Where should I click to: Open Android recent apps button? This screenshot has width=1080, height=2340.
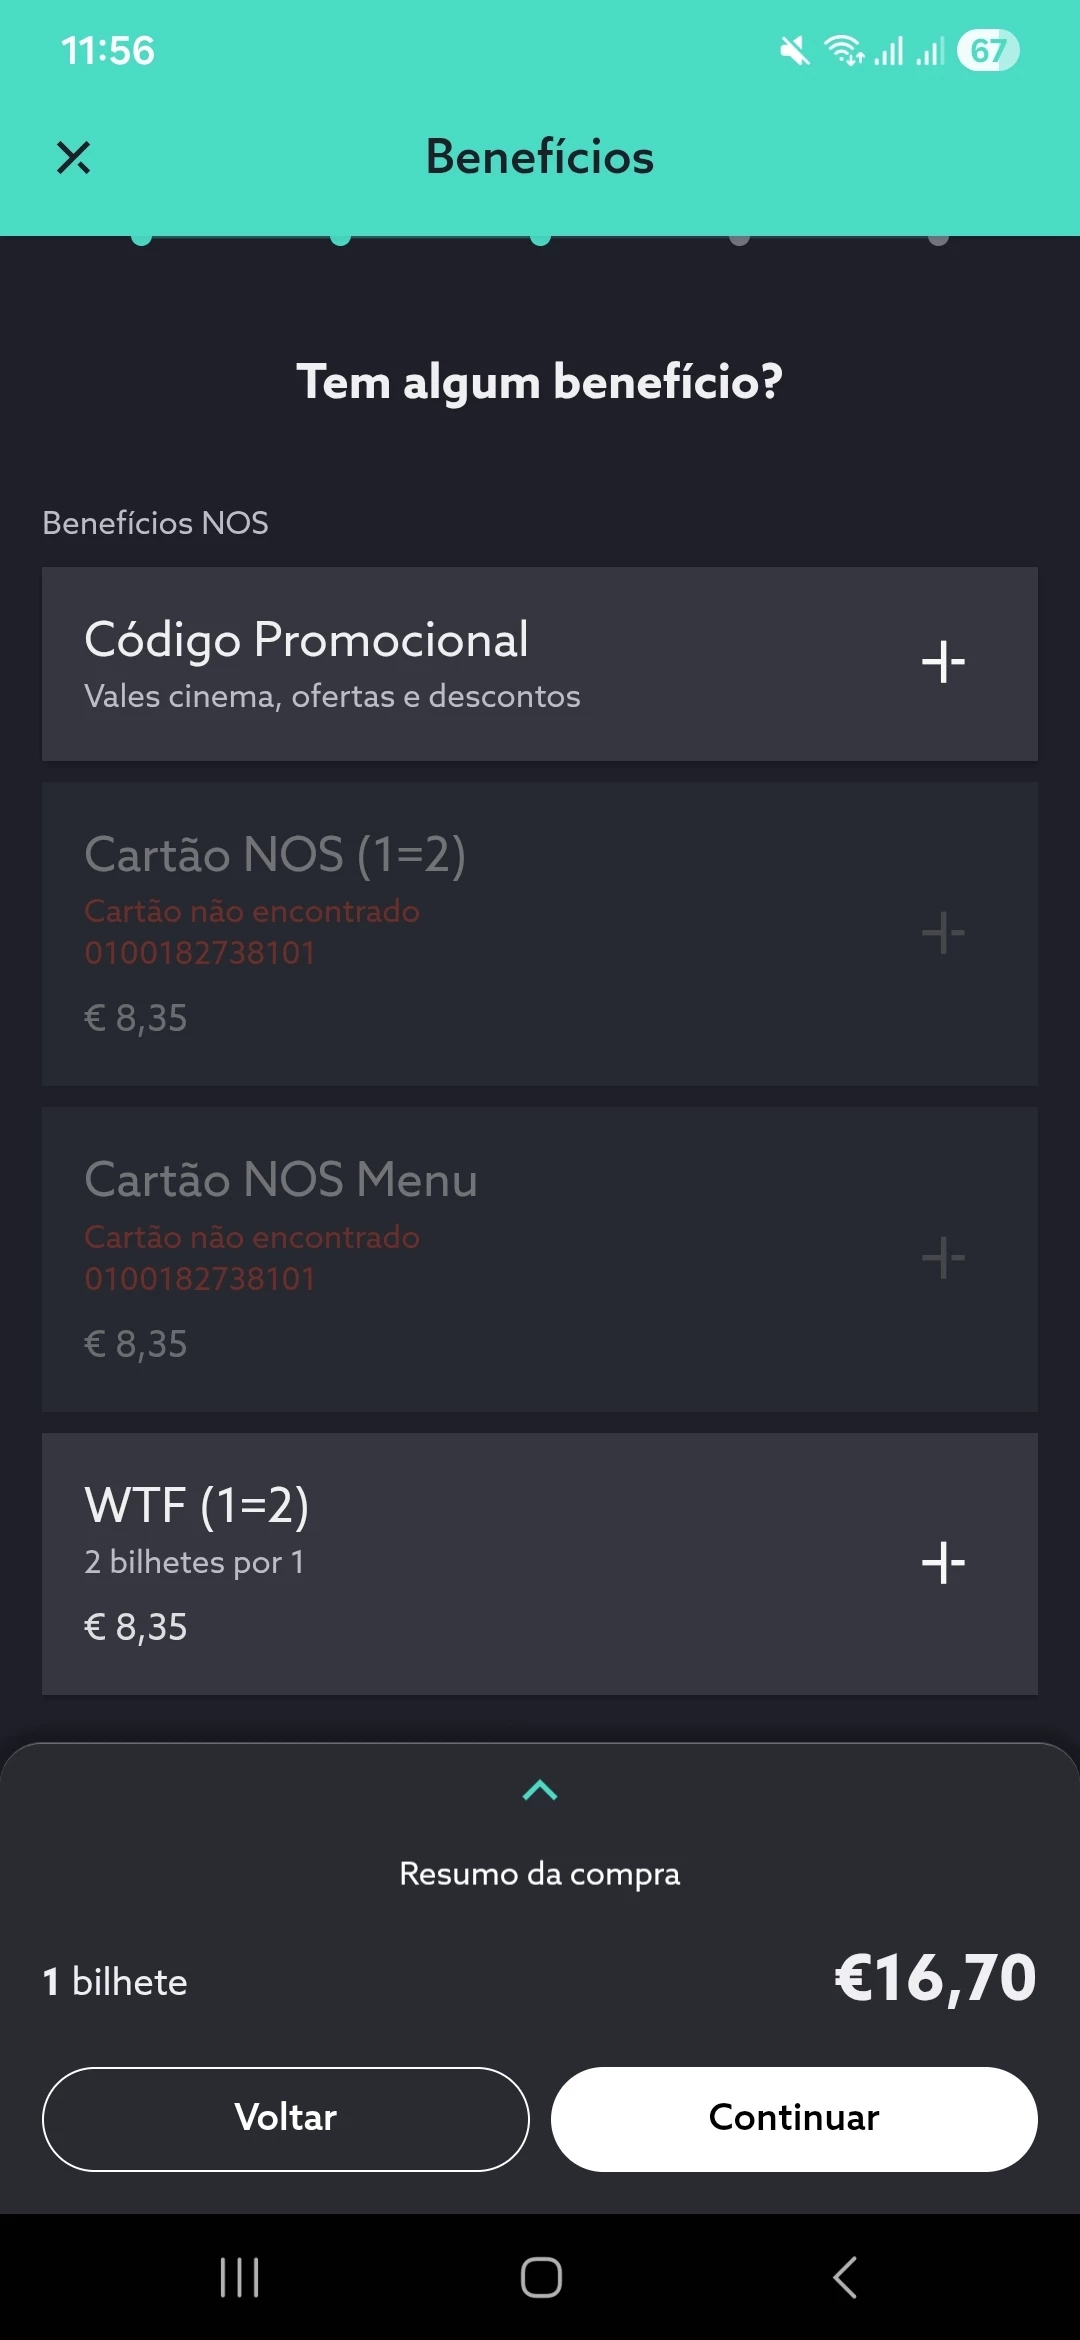(x=240, y=2278)
